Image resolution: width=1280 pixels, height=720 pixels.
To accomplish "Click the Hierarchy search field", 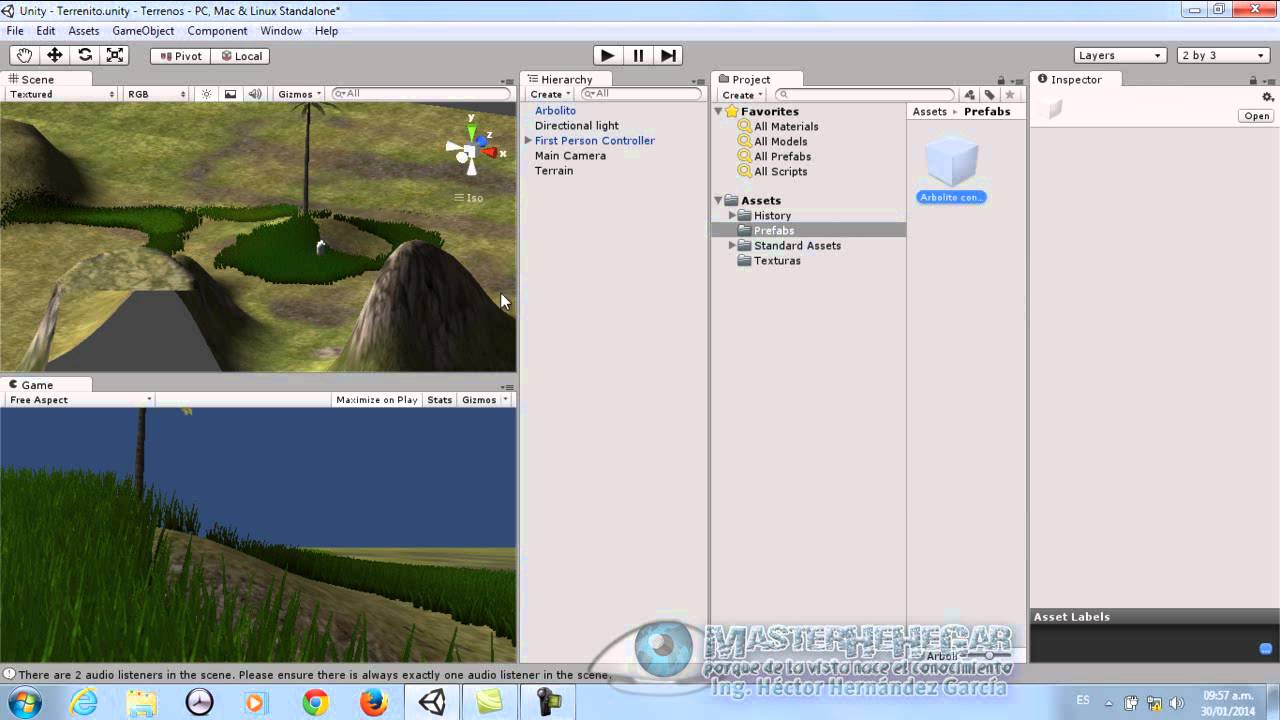I will click(642, 94).
